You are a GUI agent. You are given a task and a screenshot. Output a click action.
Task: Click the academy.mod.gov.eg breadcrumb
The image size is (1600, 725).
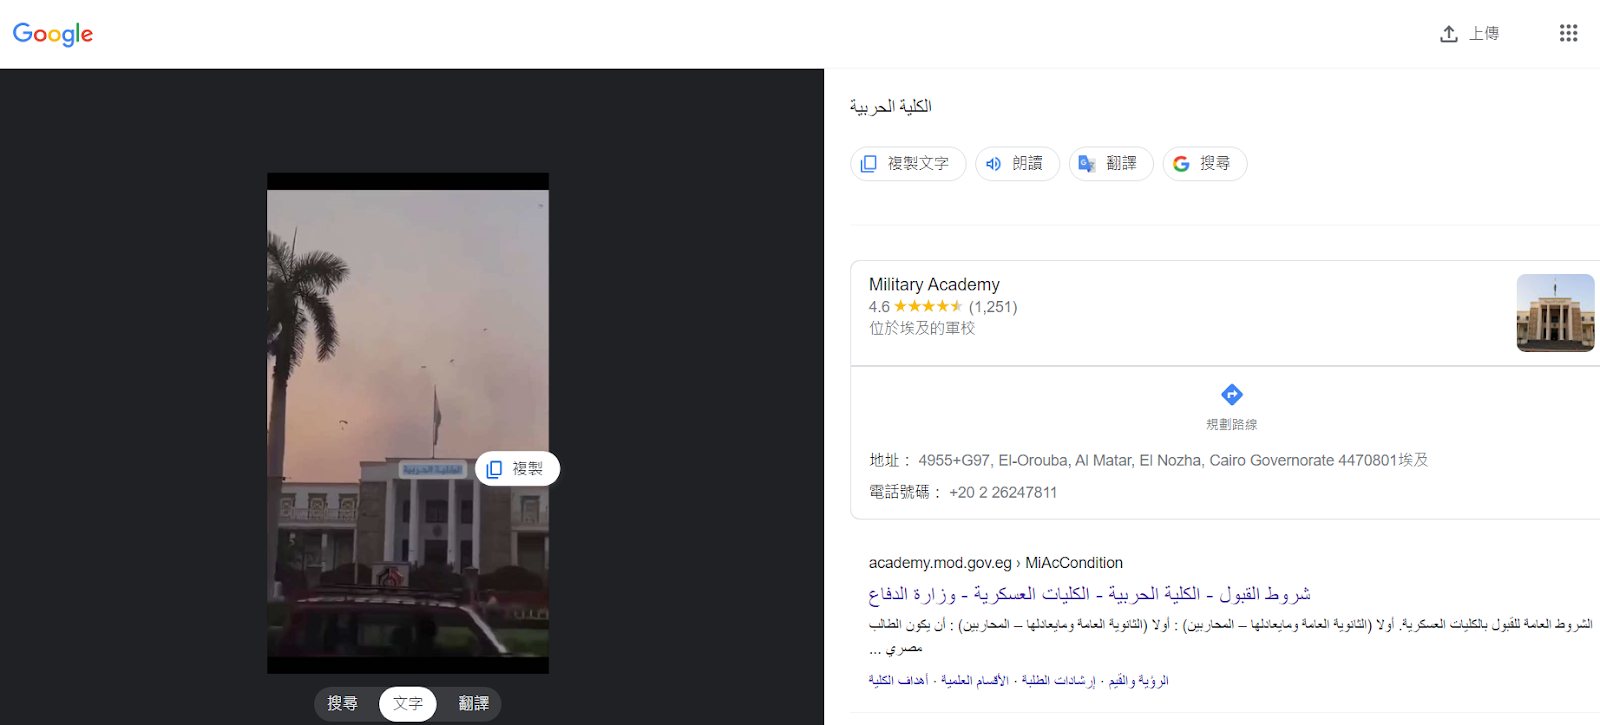[x=996, y=563]
